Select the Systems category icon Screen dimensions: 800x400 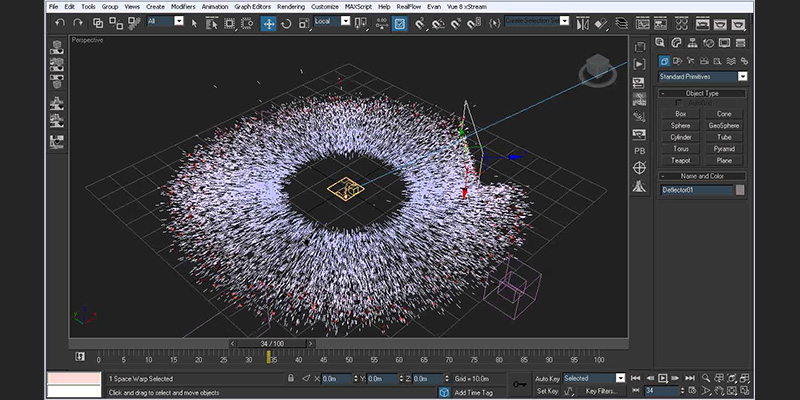744,61
